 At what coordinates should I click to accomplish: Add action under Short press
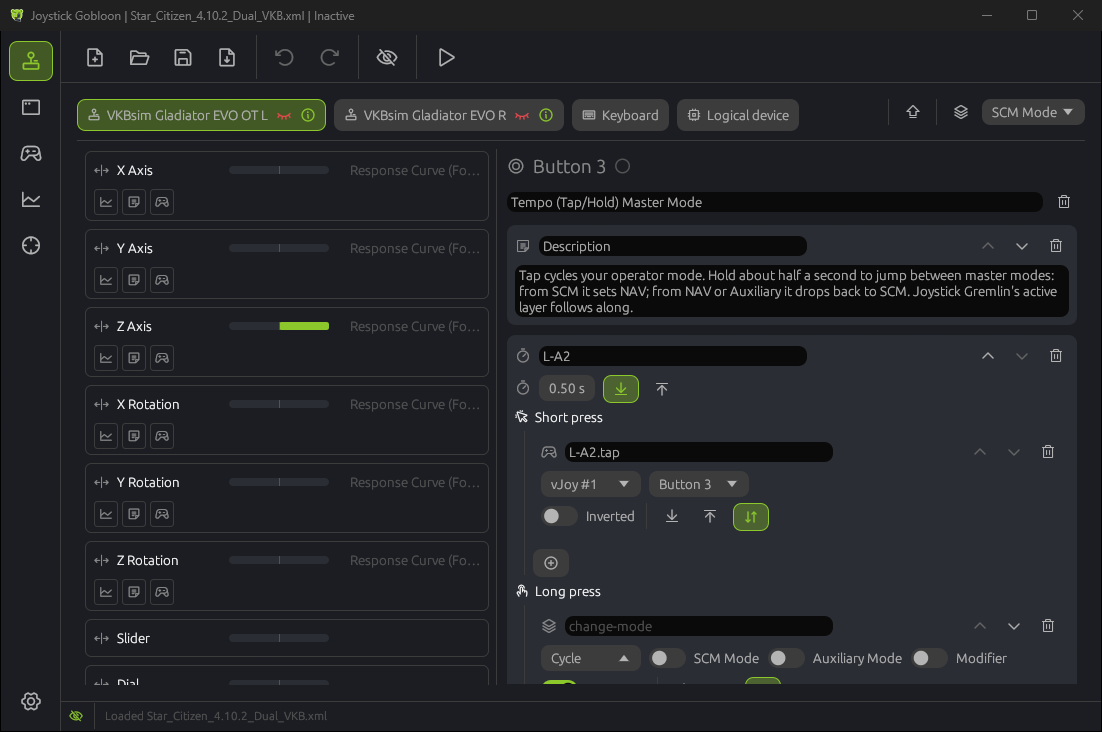[551, 563]
